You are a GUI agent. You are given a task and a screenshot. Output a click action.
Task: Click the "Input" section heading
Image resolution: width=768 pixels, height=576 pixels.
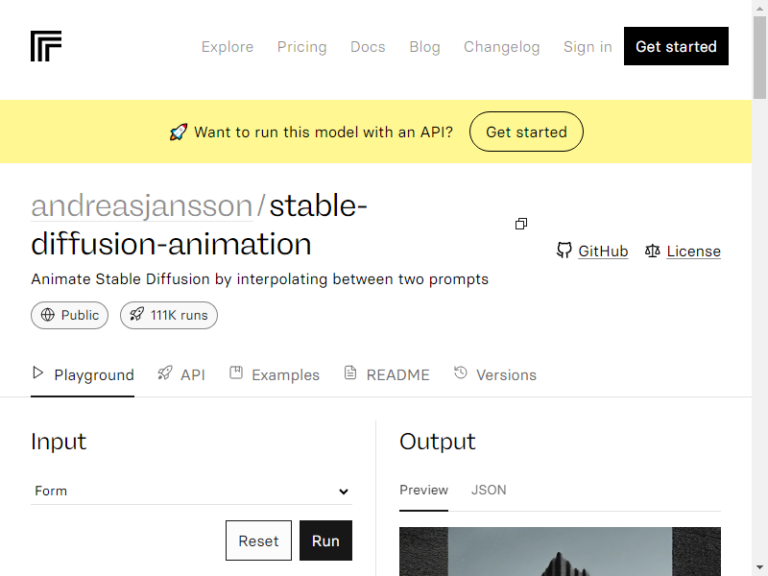[x=59, y=441]
